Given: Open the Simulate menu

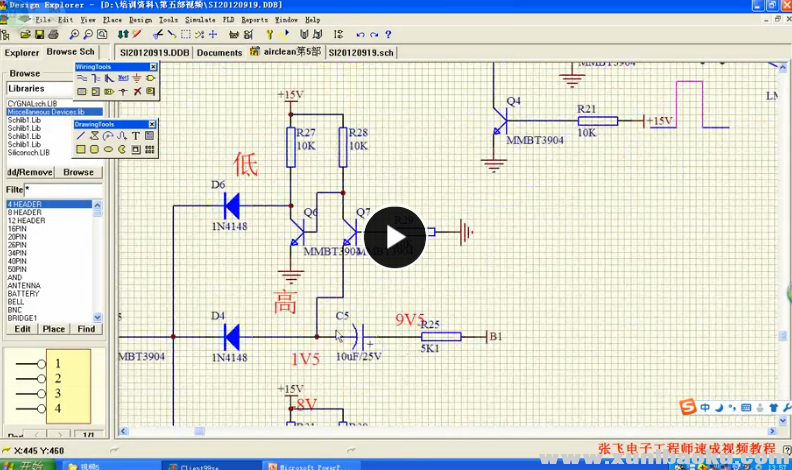Looking at the screenshot, I should coord(200,19).
